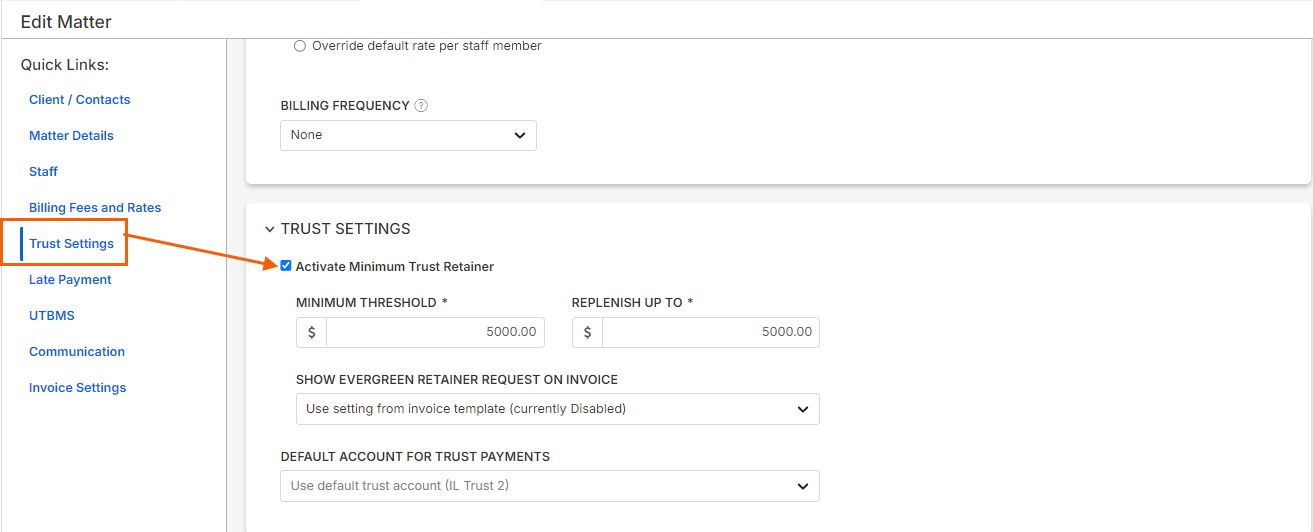This screenshot has height=532, width=1313.
Task: Open Default Account for Trust Payments dropdown
Action: (x=549, y=486)
